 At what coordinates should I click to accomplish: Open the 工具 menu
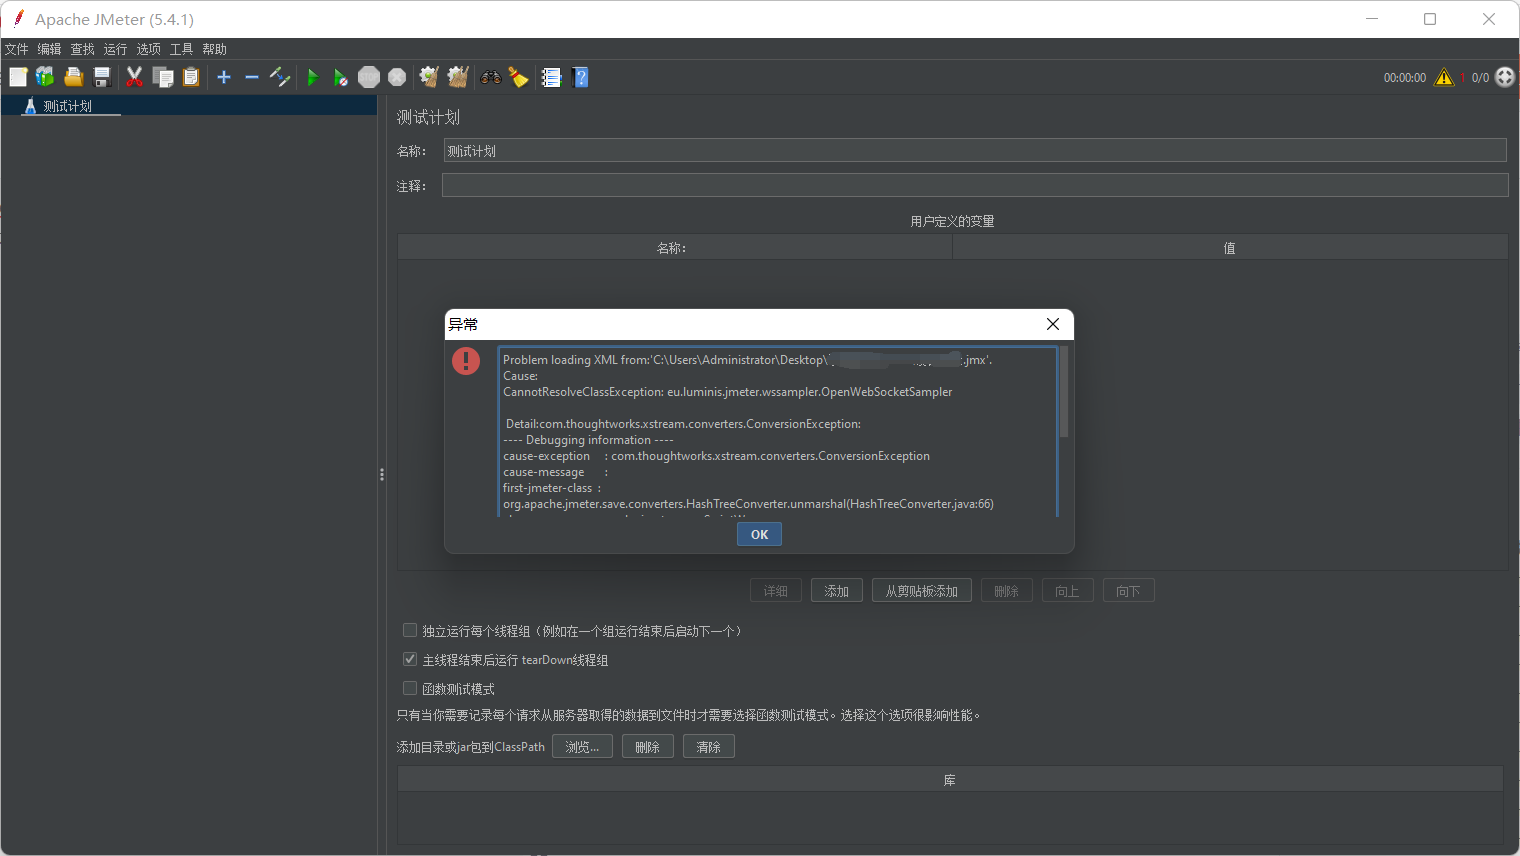(x=181, y=49)
